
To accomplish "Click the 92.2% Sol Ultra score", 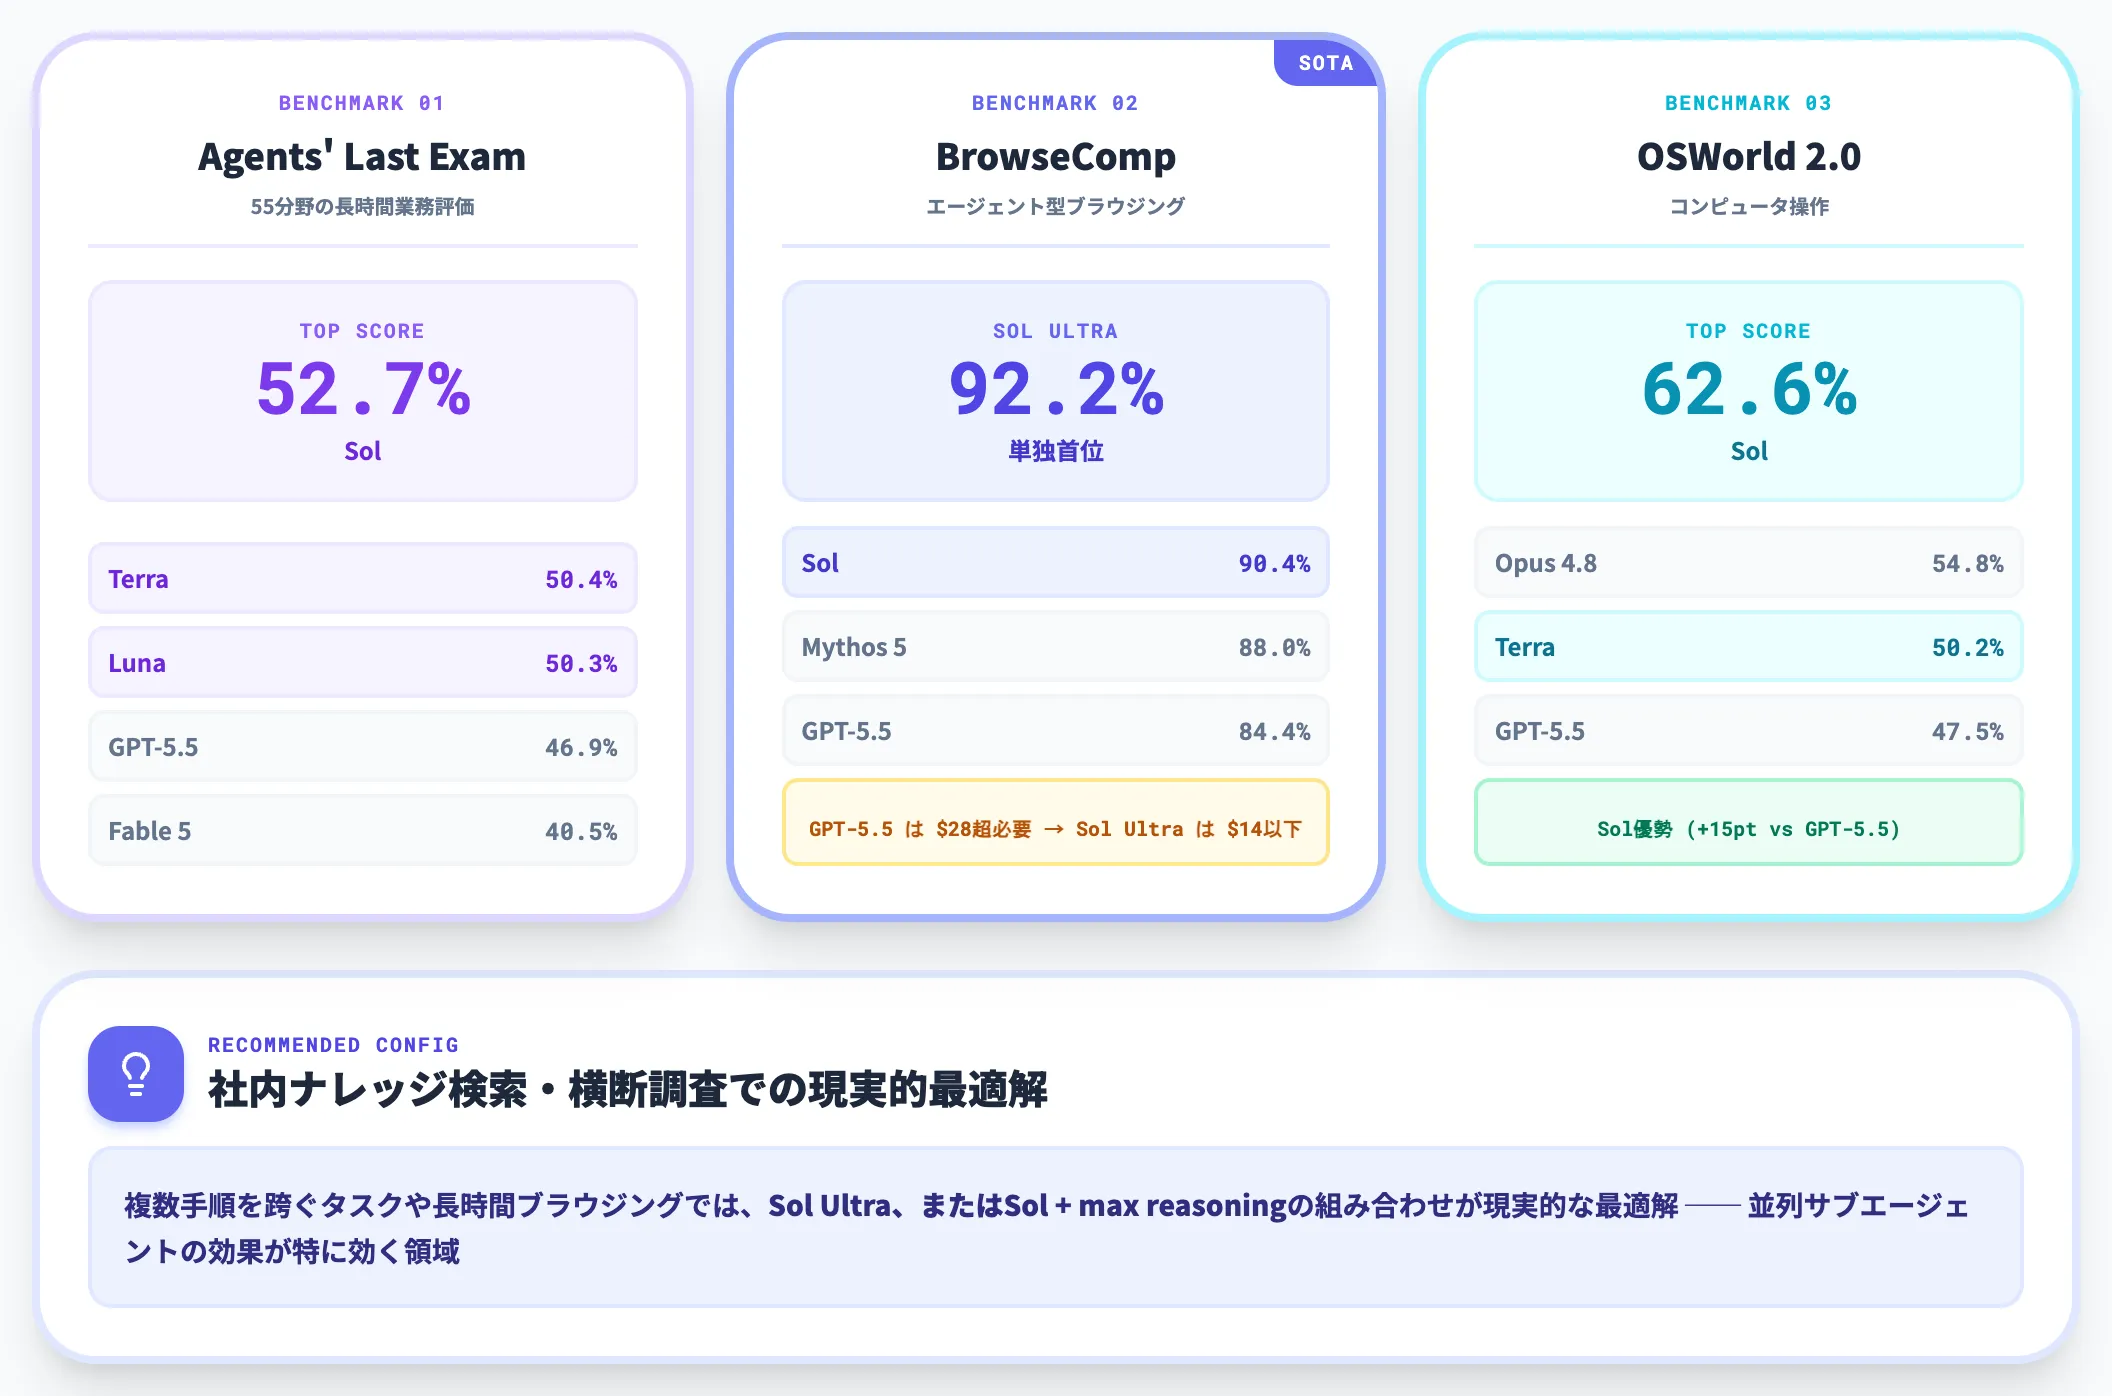I will [x=1056, y=389].
